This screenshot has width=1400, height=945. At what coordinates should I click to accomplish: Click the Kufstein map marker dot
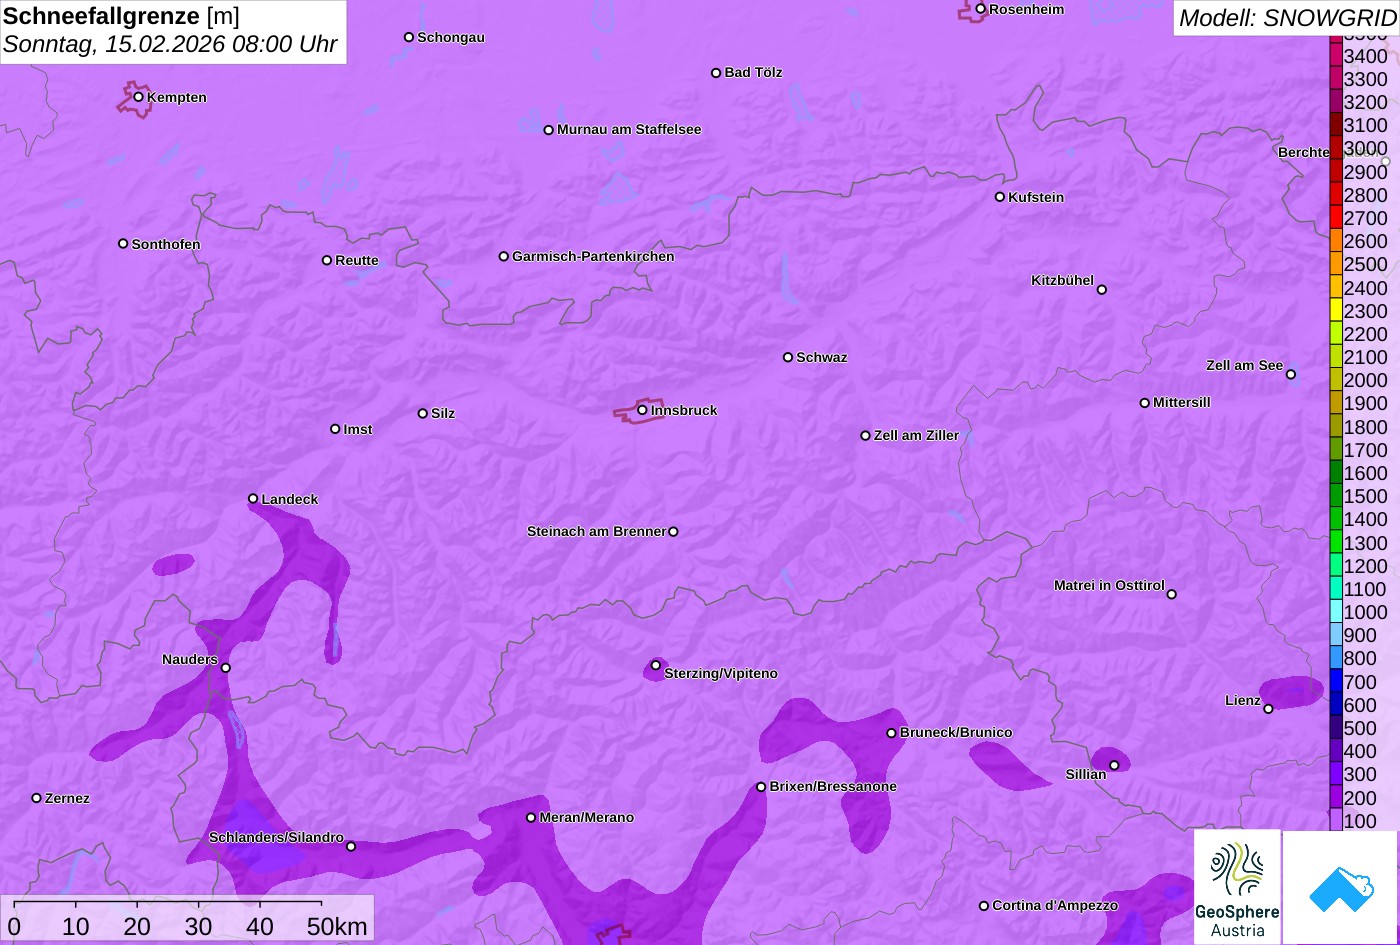click(1000, 197)
